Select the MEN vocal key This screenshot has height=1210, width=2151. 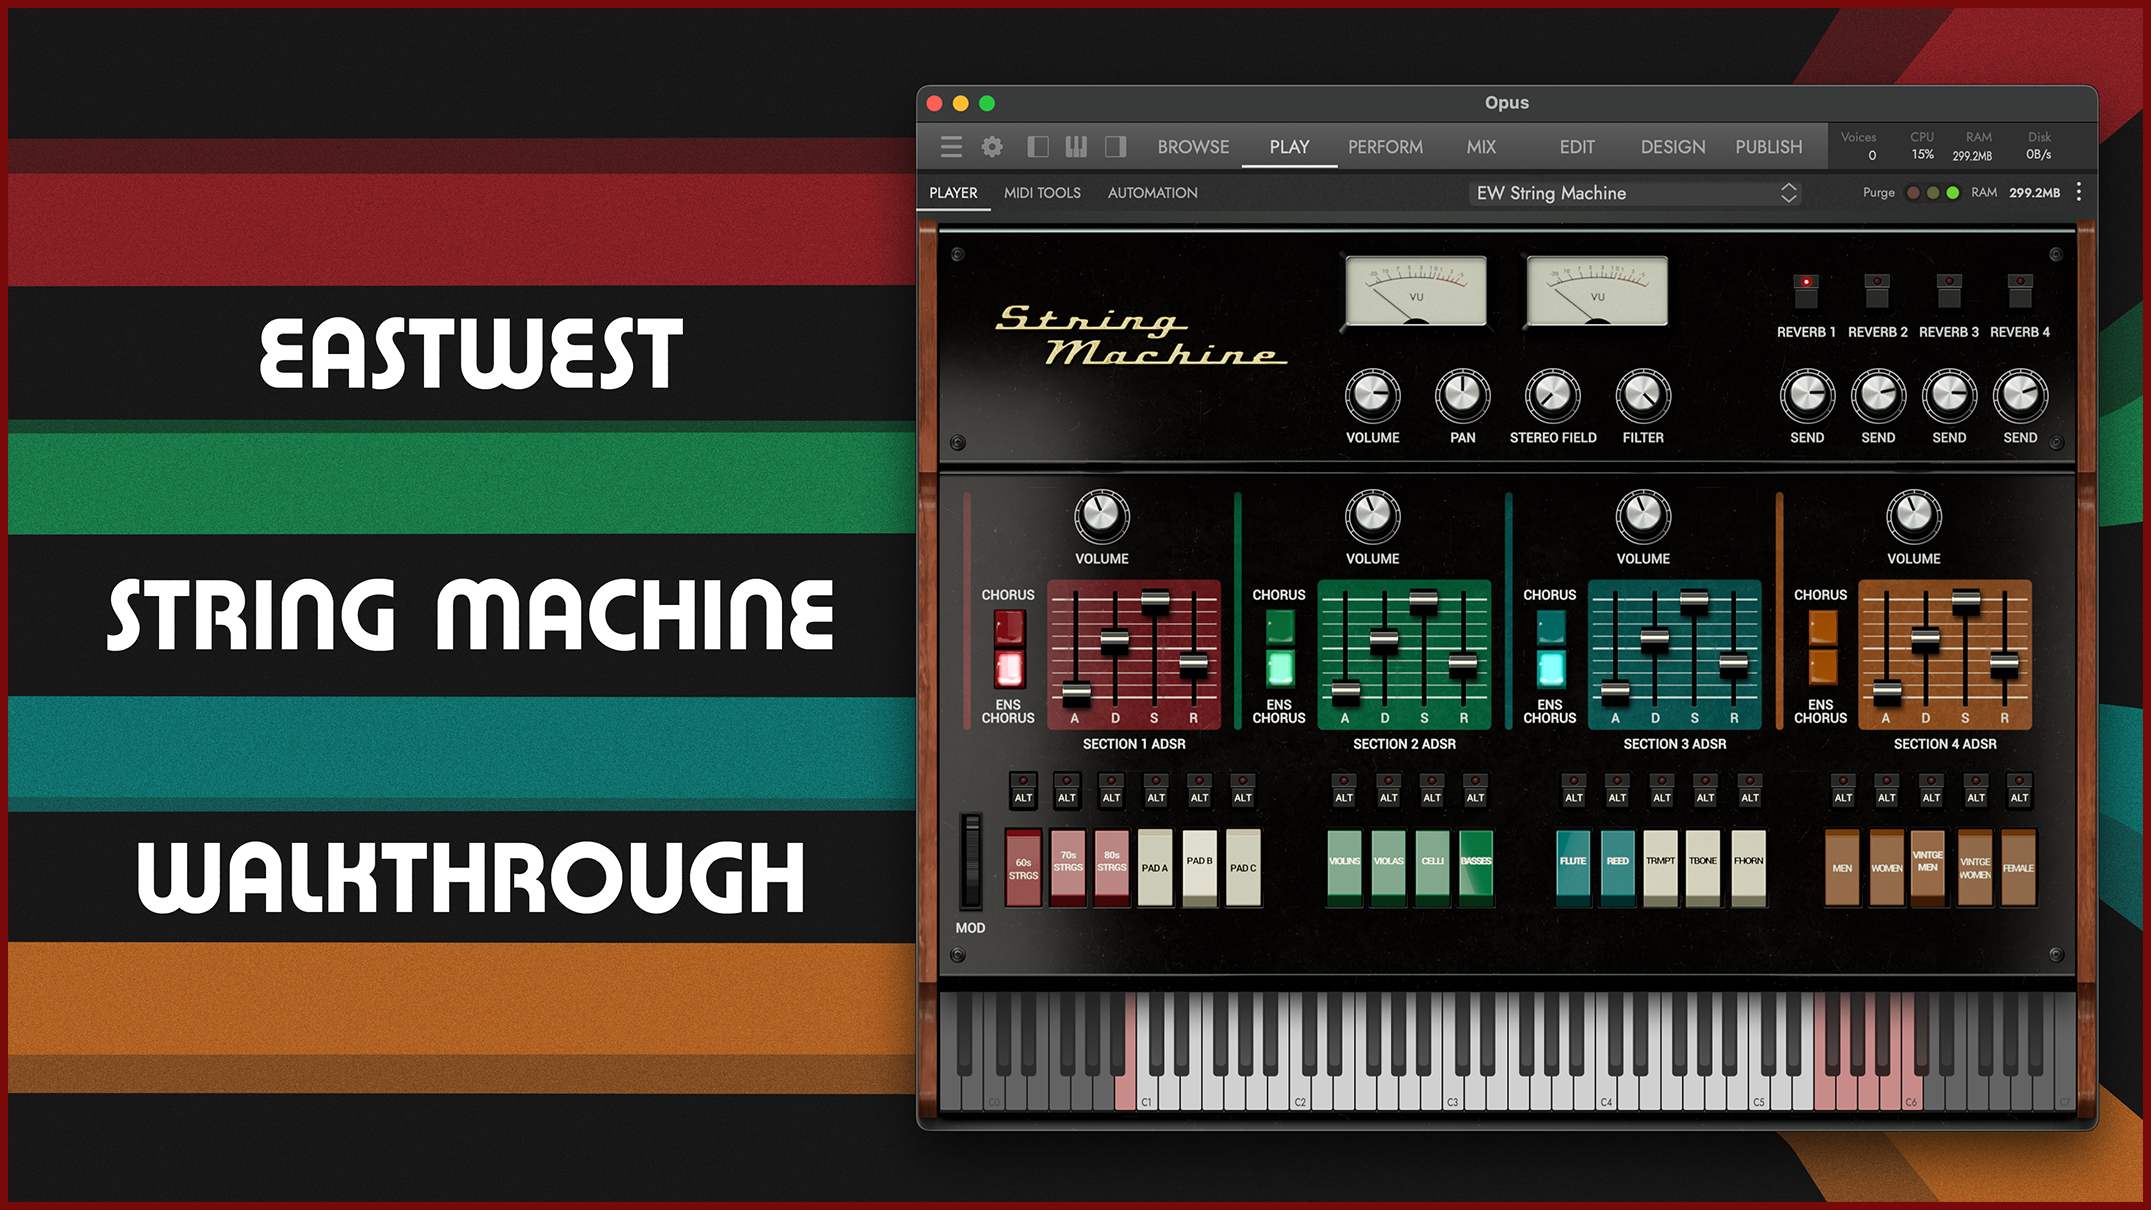[x=1842, y=867]
